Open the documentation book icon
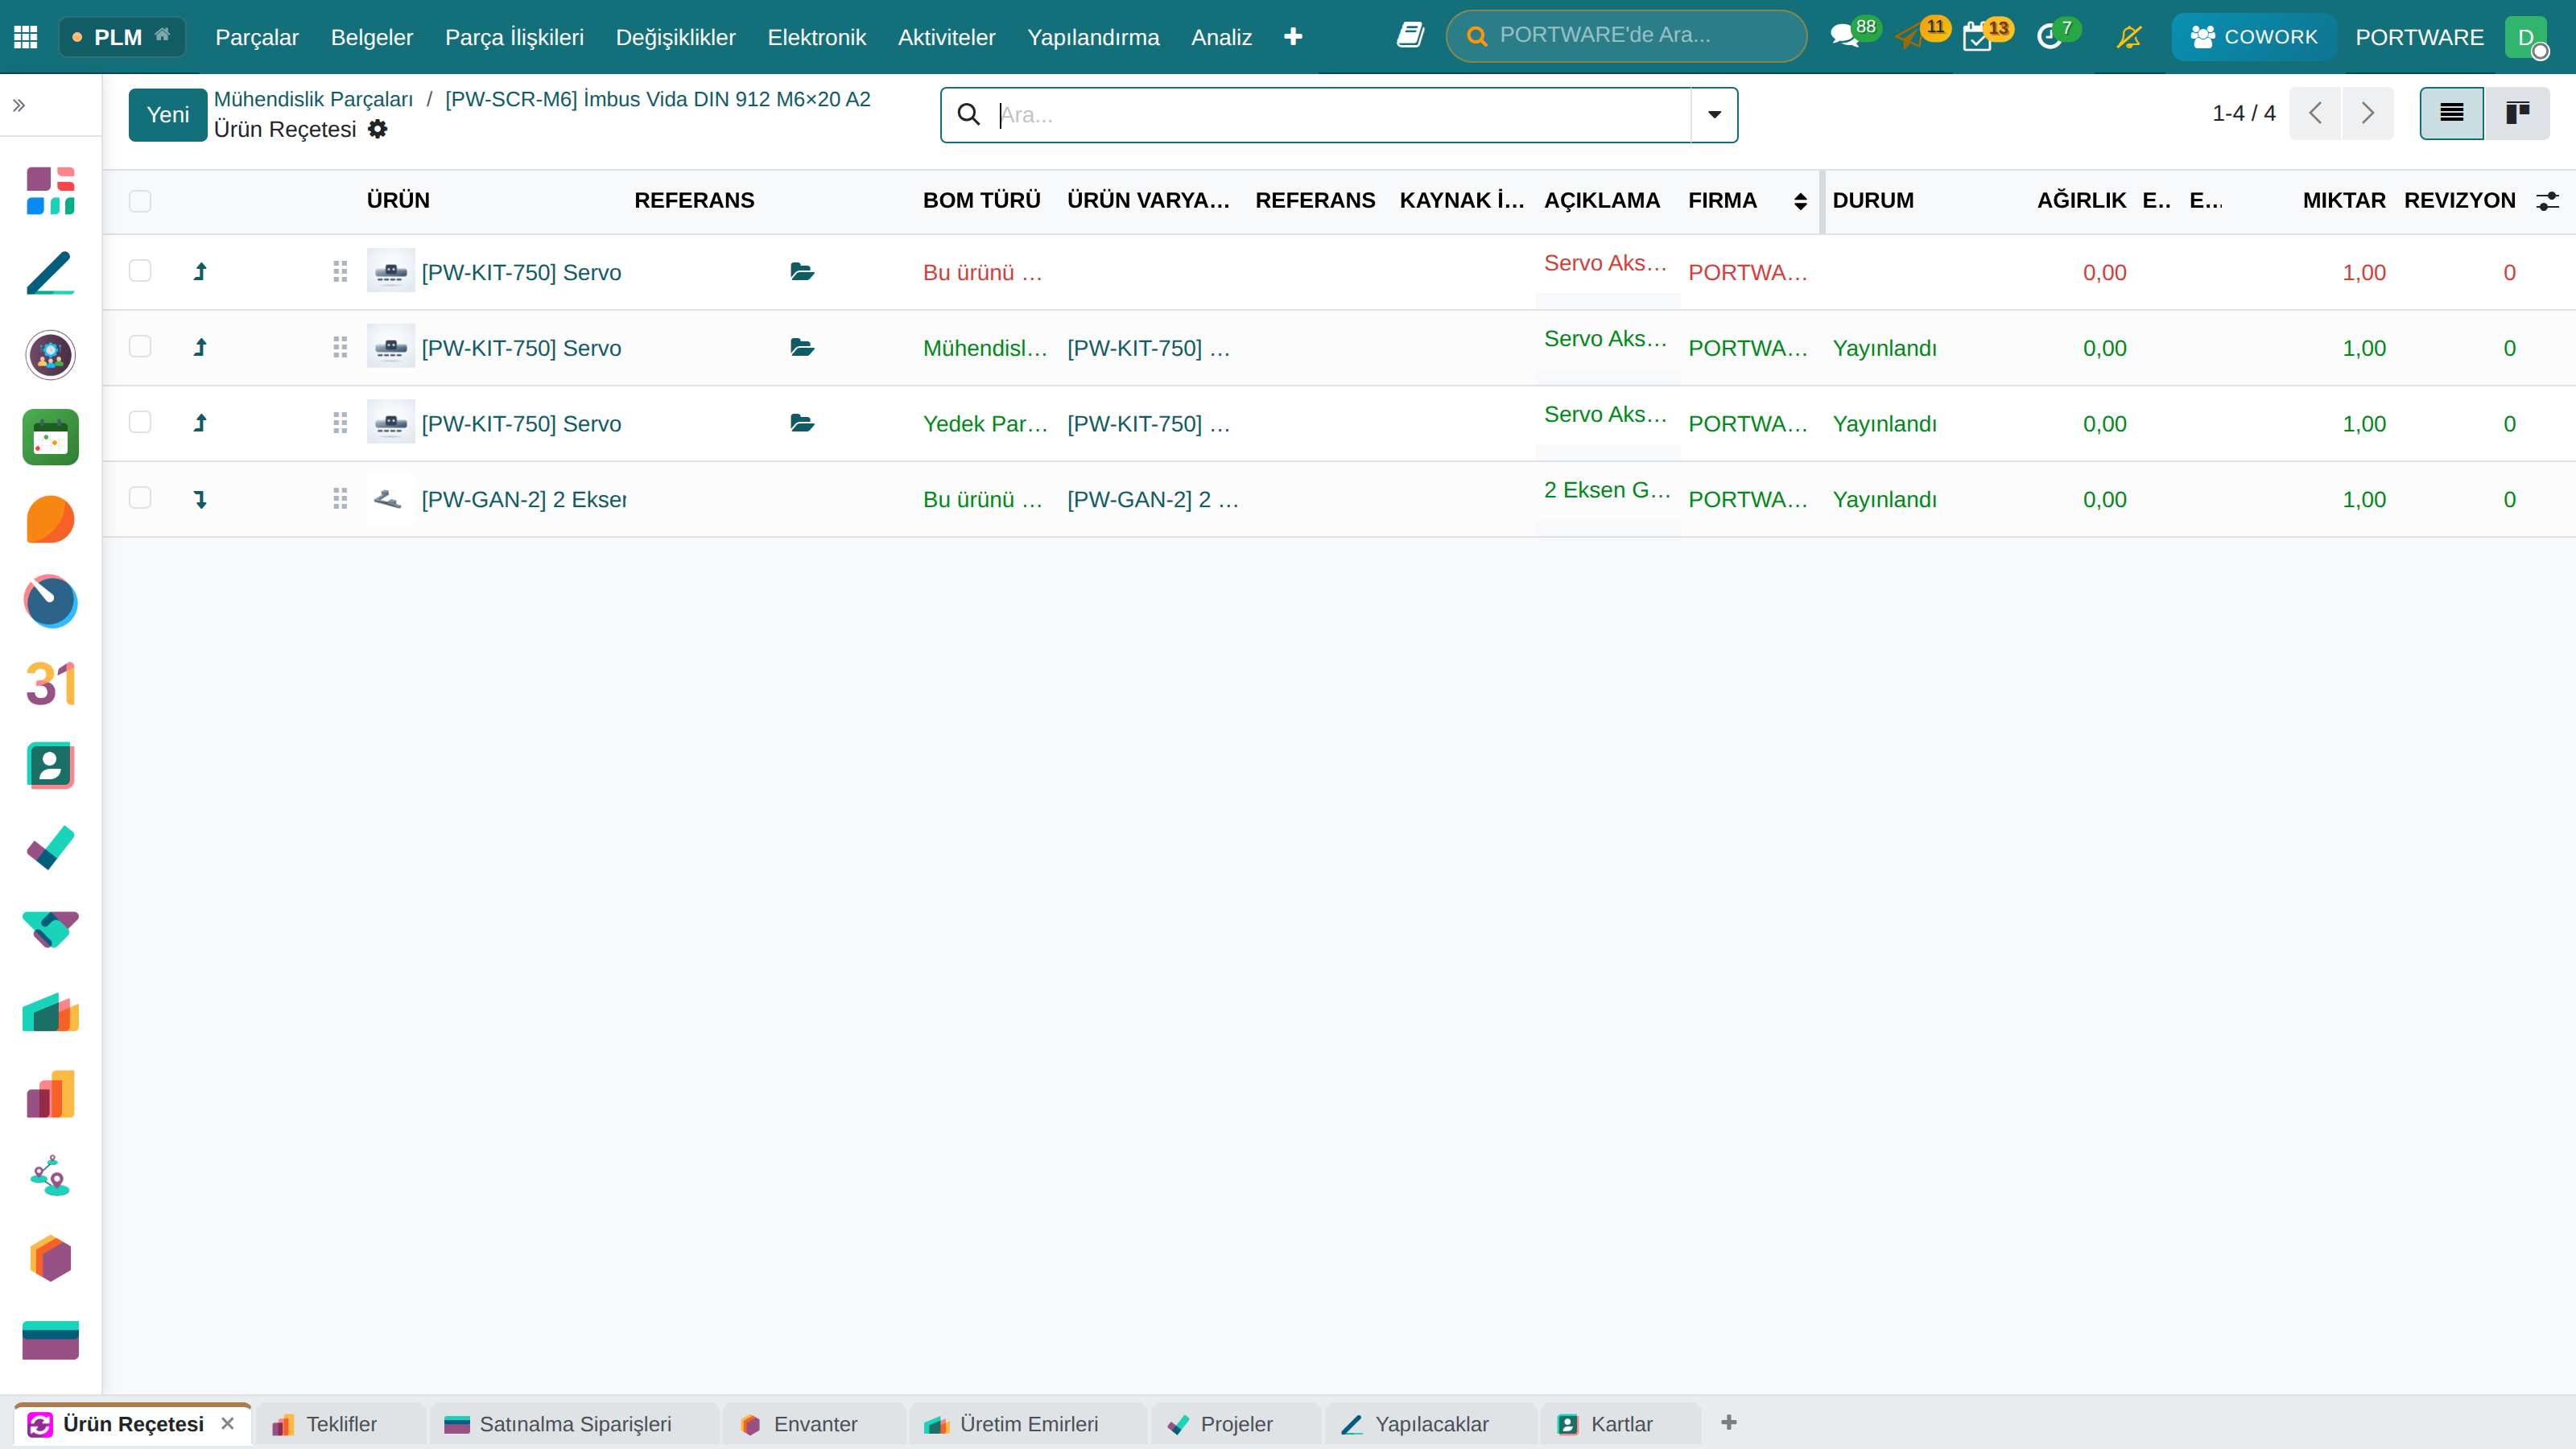Viewport: 2576px width, 1449px height. coord(1410,36)
